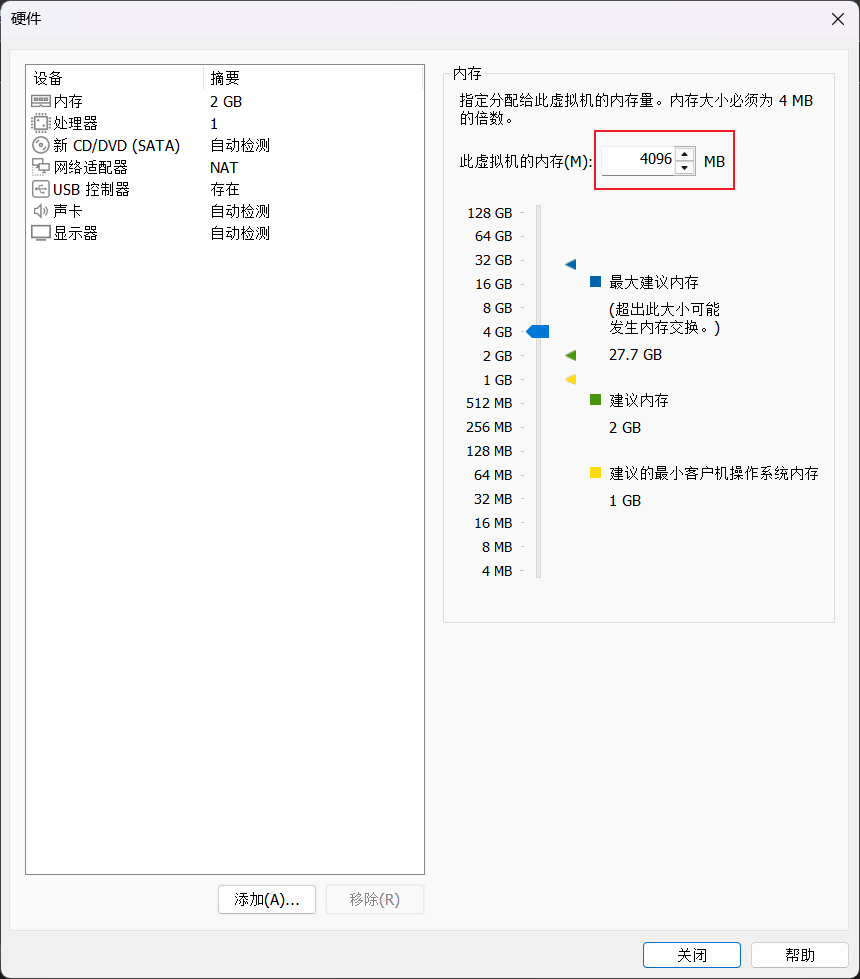This screenshot has width=860, height=979.
Task: Click the 此虚拟机的内存(M) label
Action: (526, 162)
